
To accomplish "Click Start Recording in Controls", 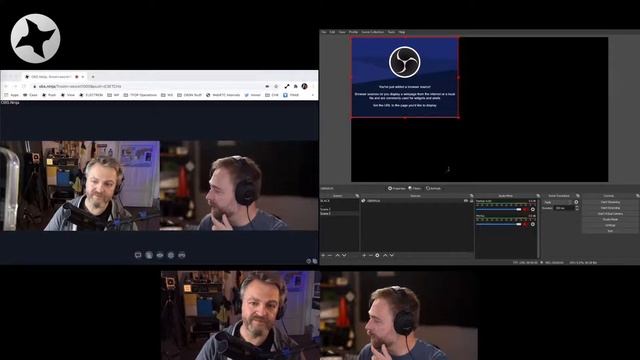I will 610,208.
